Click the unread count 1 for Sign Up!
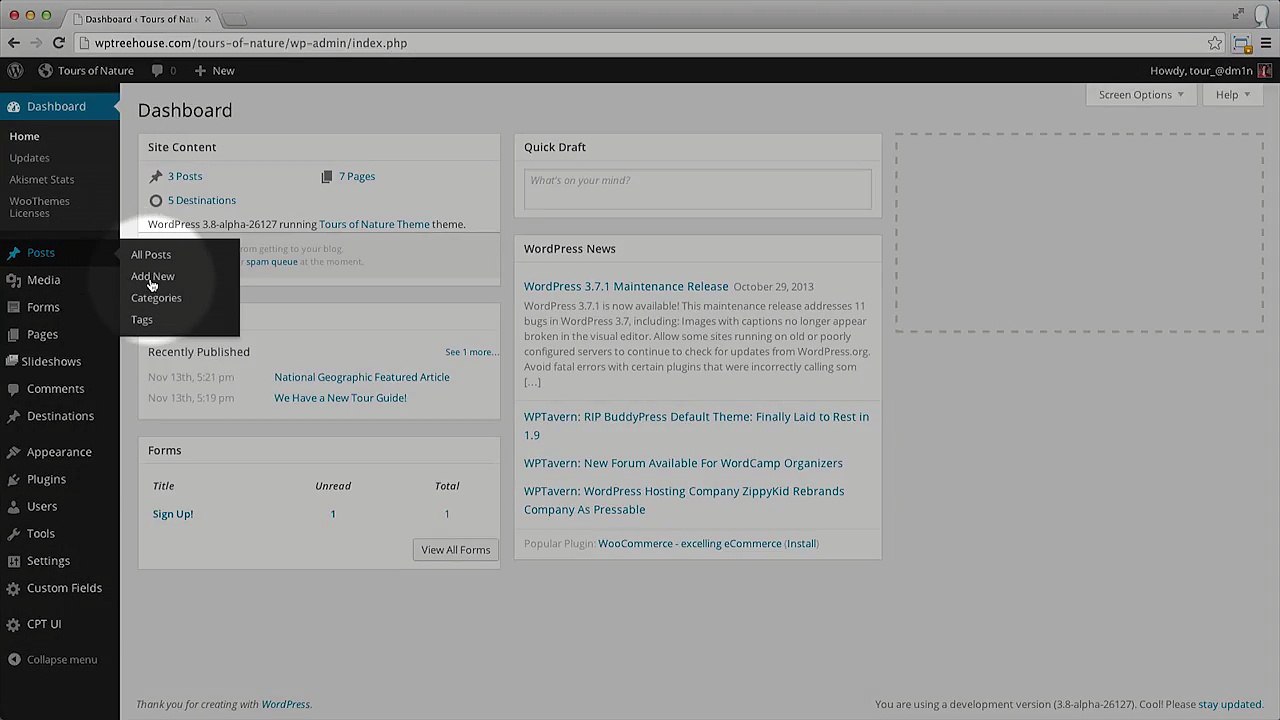The image size is (1280, 720). click(x=333, y=514)
